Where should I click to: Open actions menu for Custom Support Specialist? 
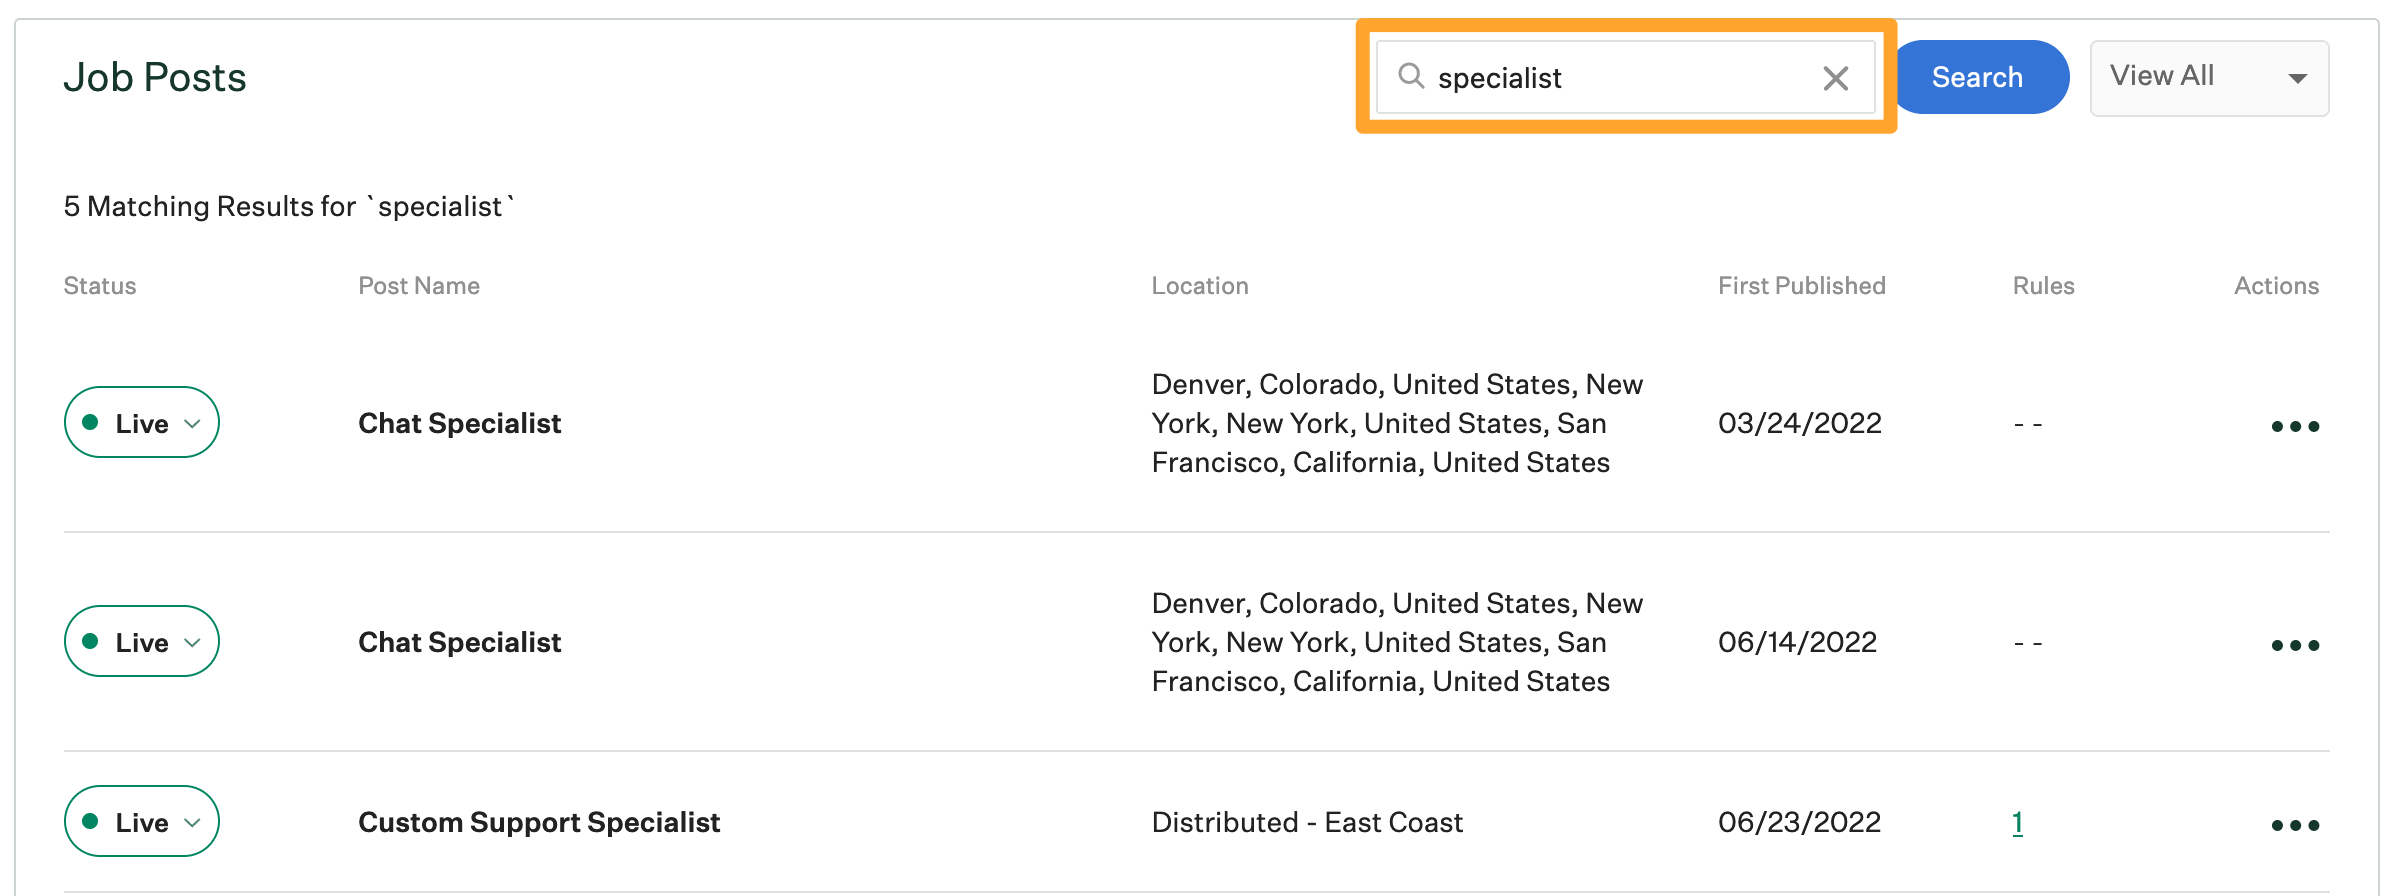point(2294,824)
